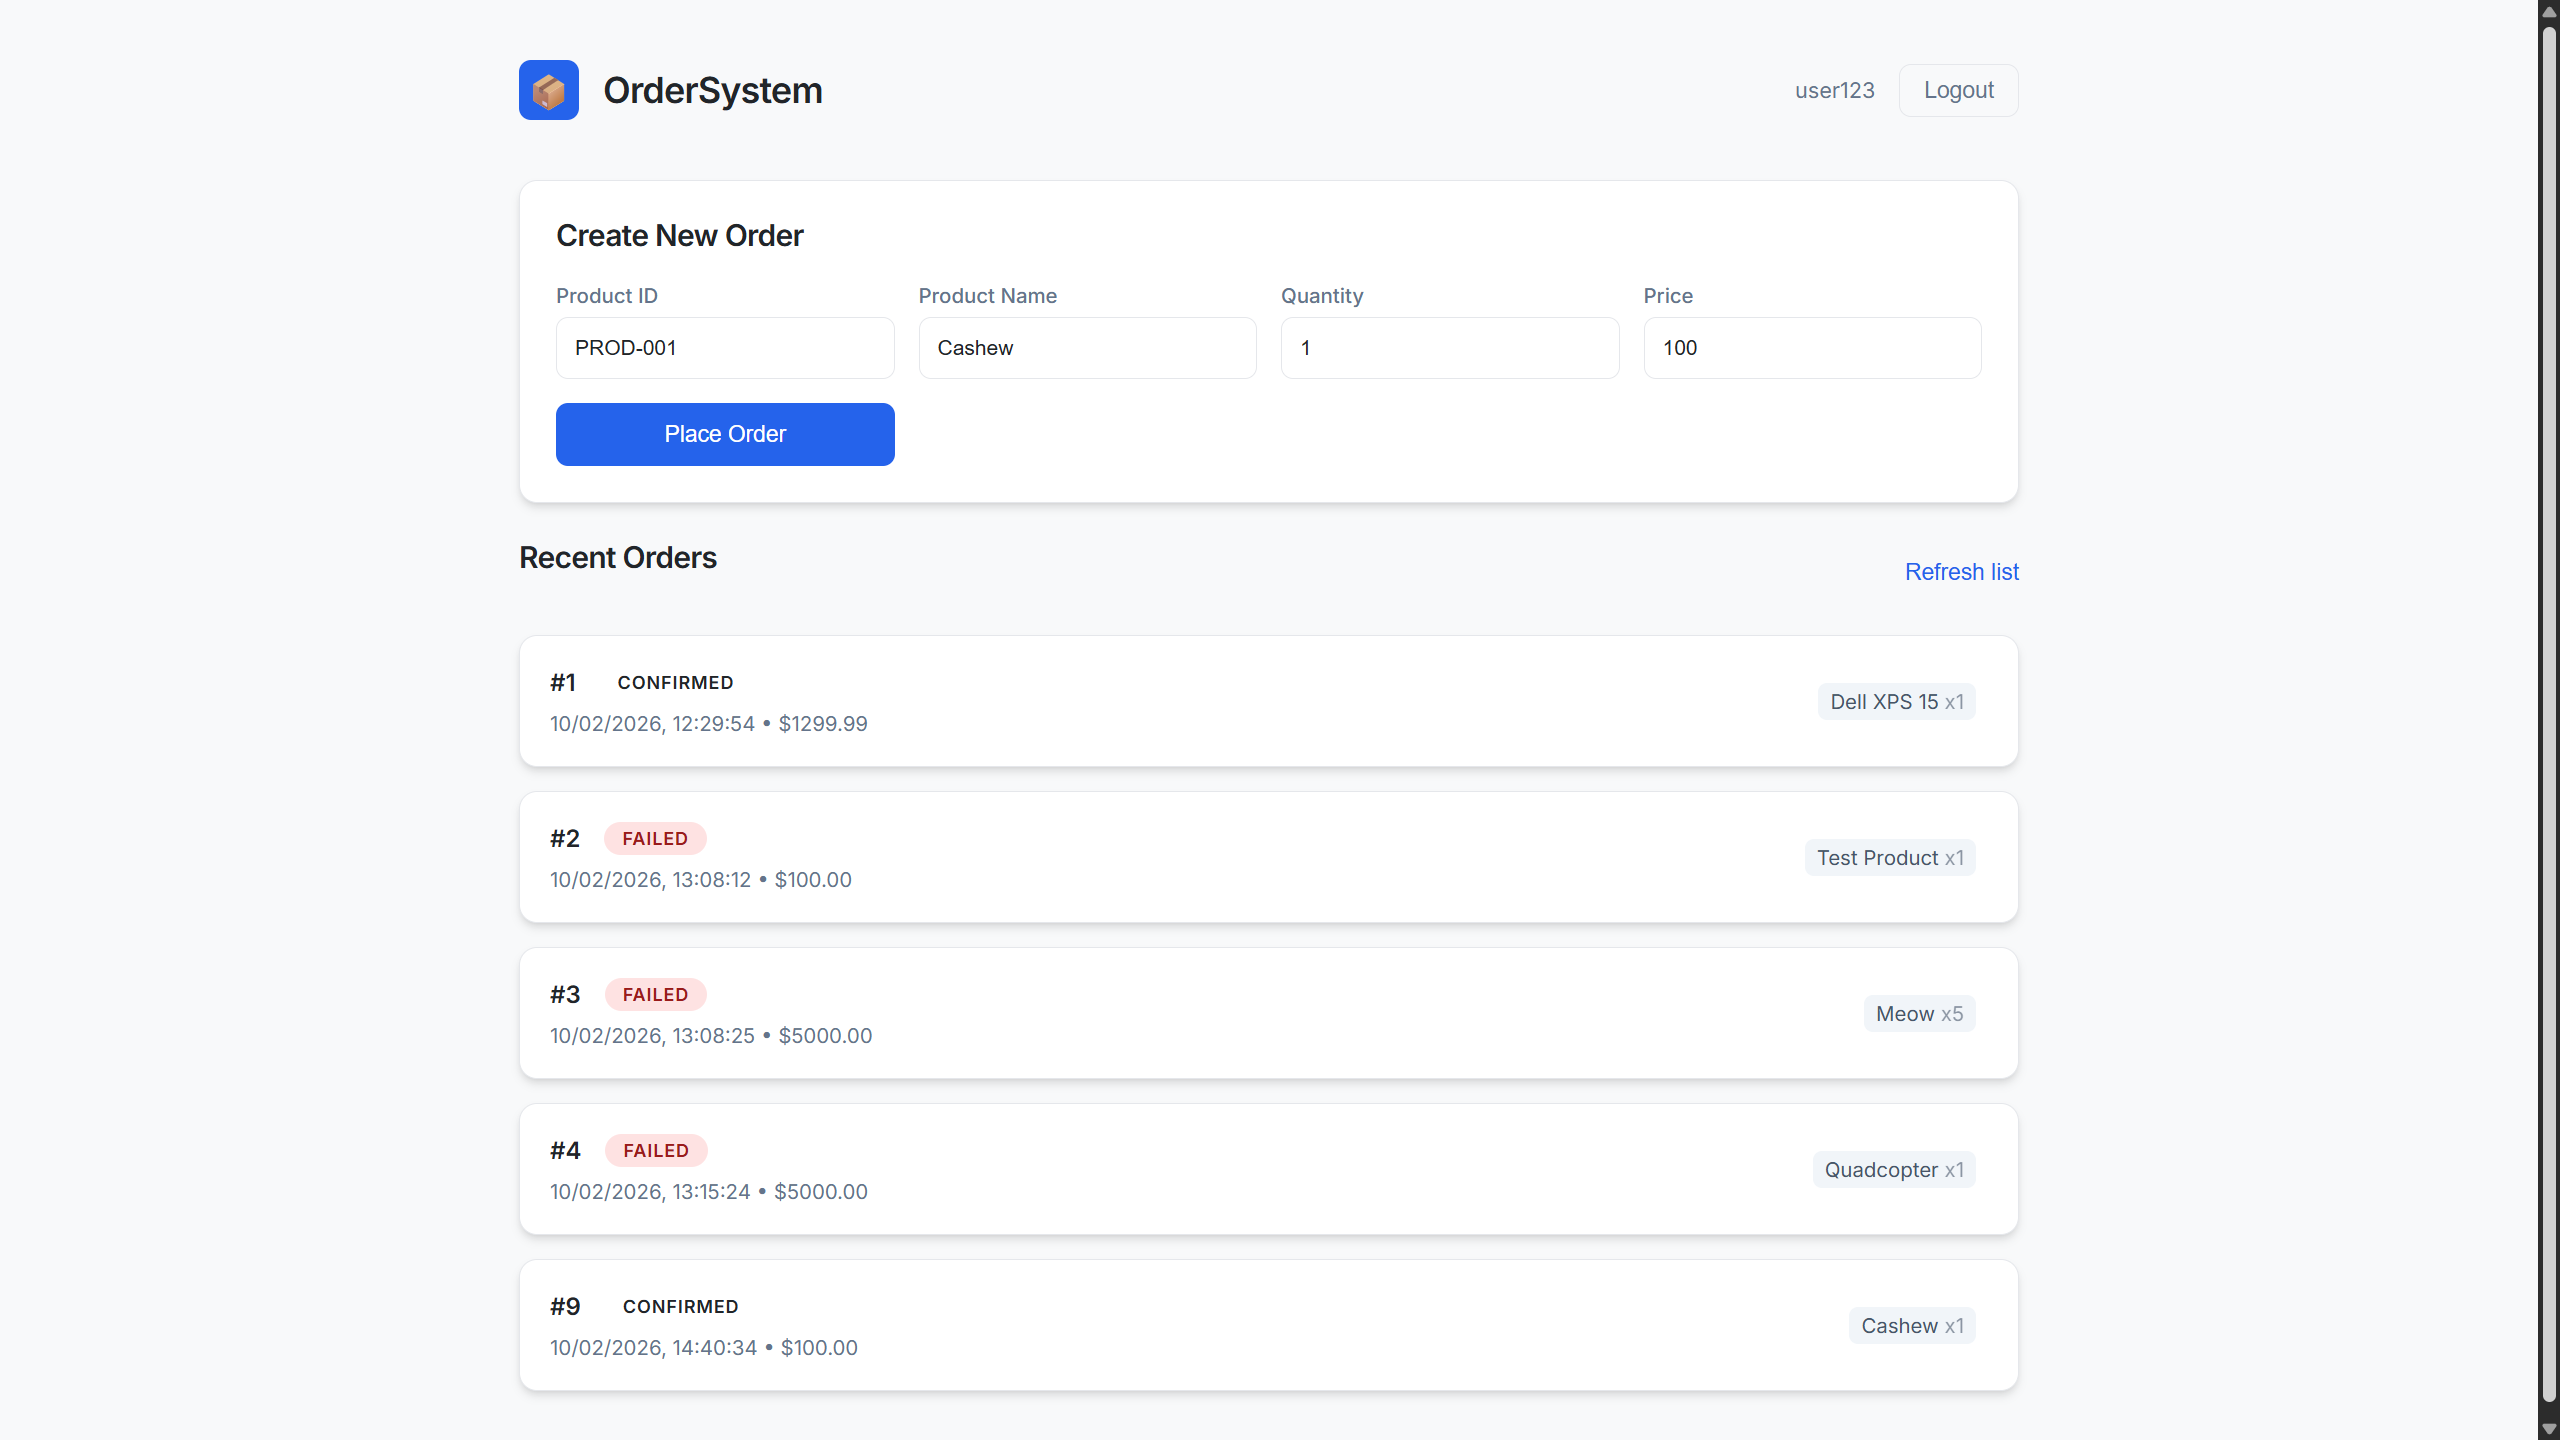Select the Quantity input box

tap(1449, 348)
